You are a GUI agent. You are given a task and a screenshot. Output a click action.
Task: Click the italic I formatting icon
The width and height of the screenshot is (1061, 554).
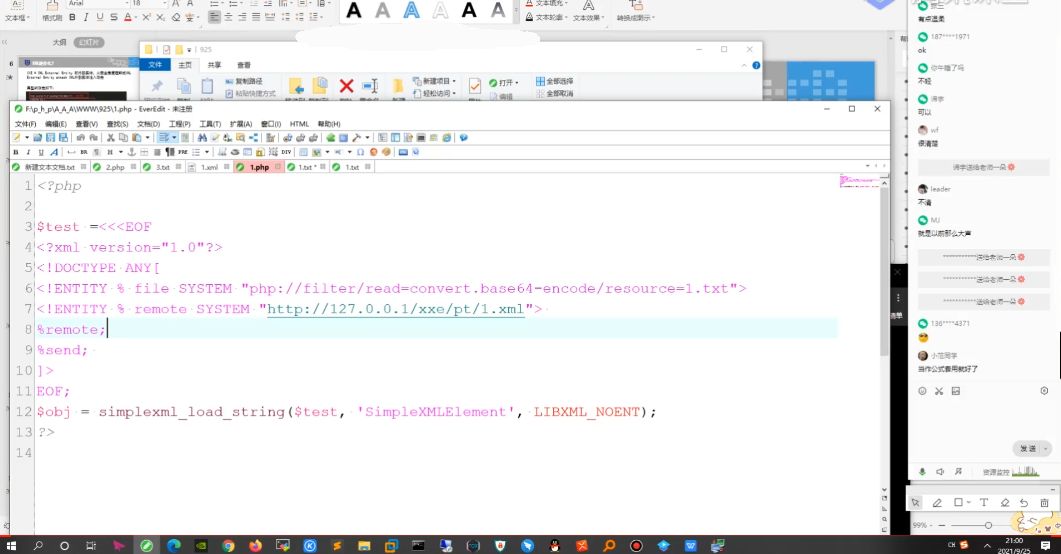click(x=28, y=152)
